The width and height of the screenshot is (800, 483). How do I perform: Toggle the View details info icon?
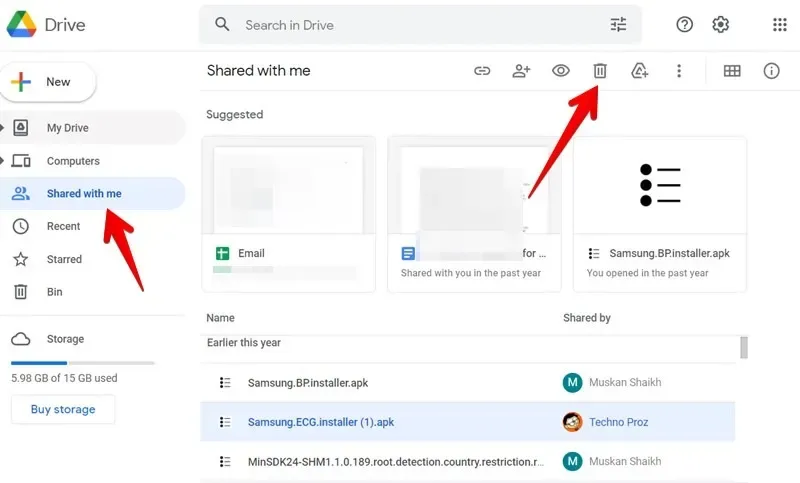(771, 71)
